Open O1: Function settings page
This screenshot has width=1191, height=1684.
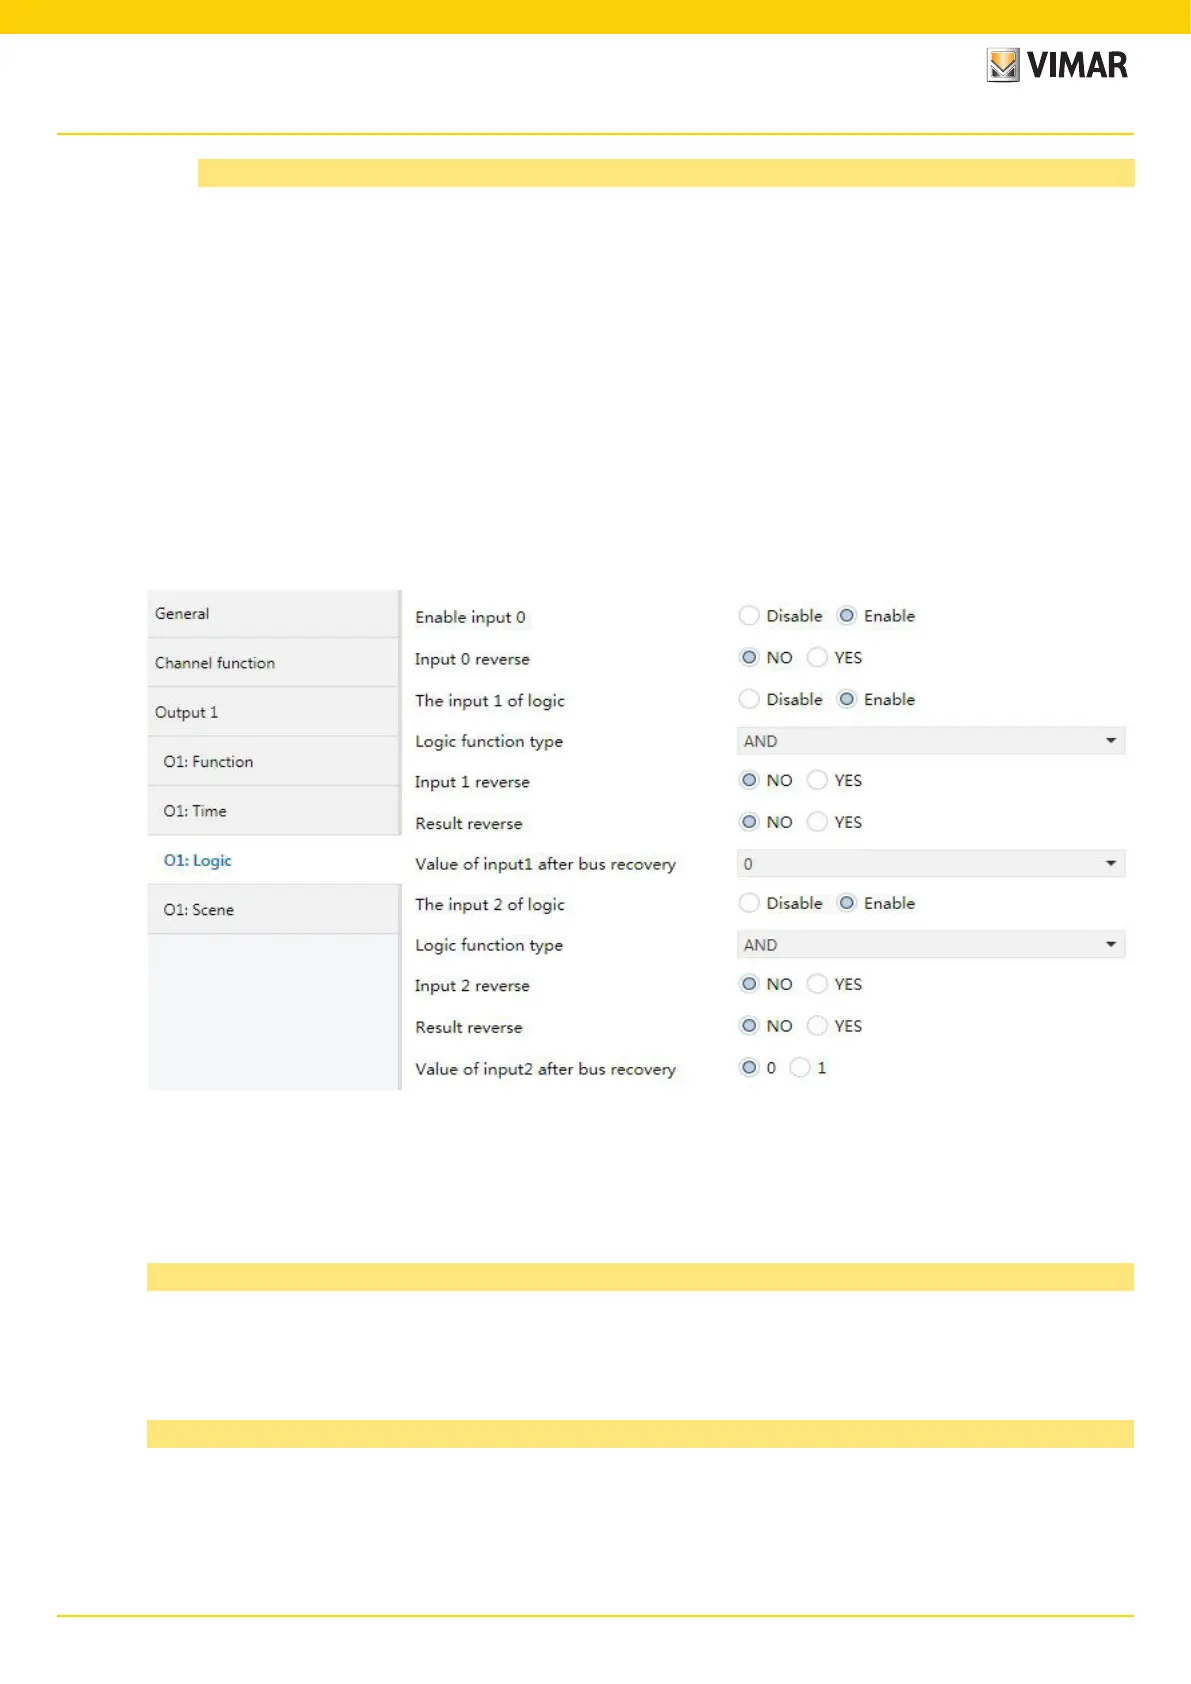[273, 762]
